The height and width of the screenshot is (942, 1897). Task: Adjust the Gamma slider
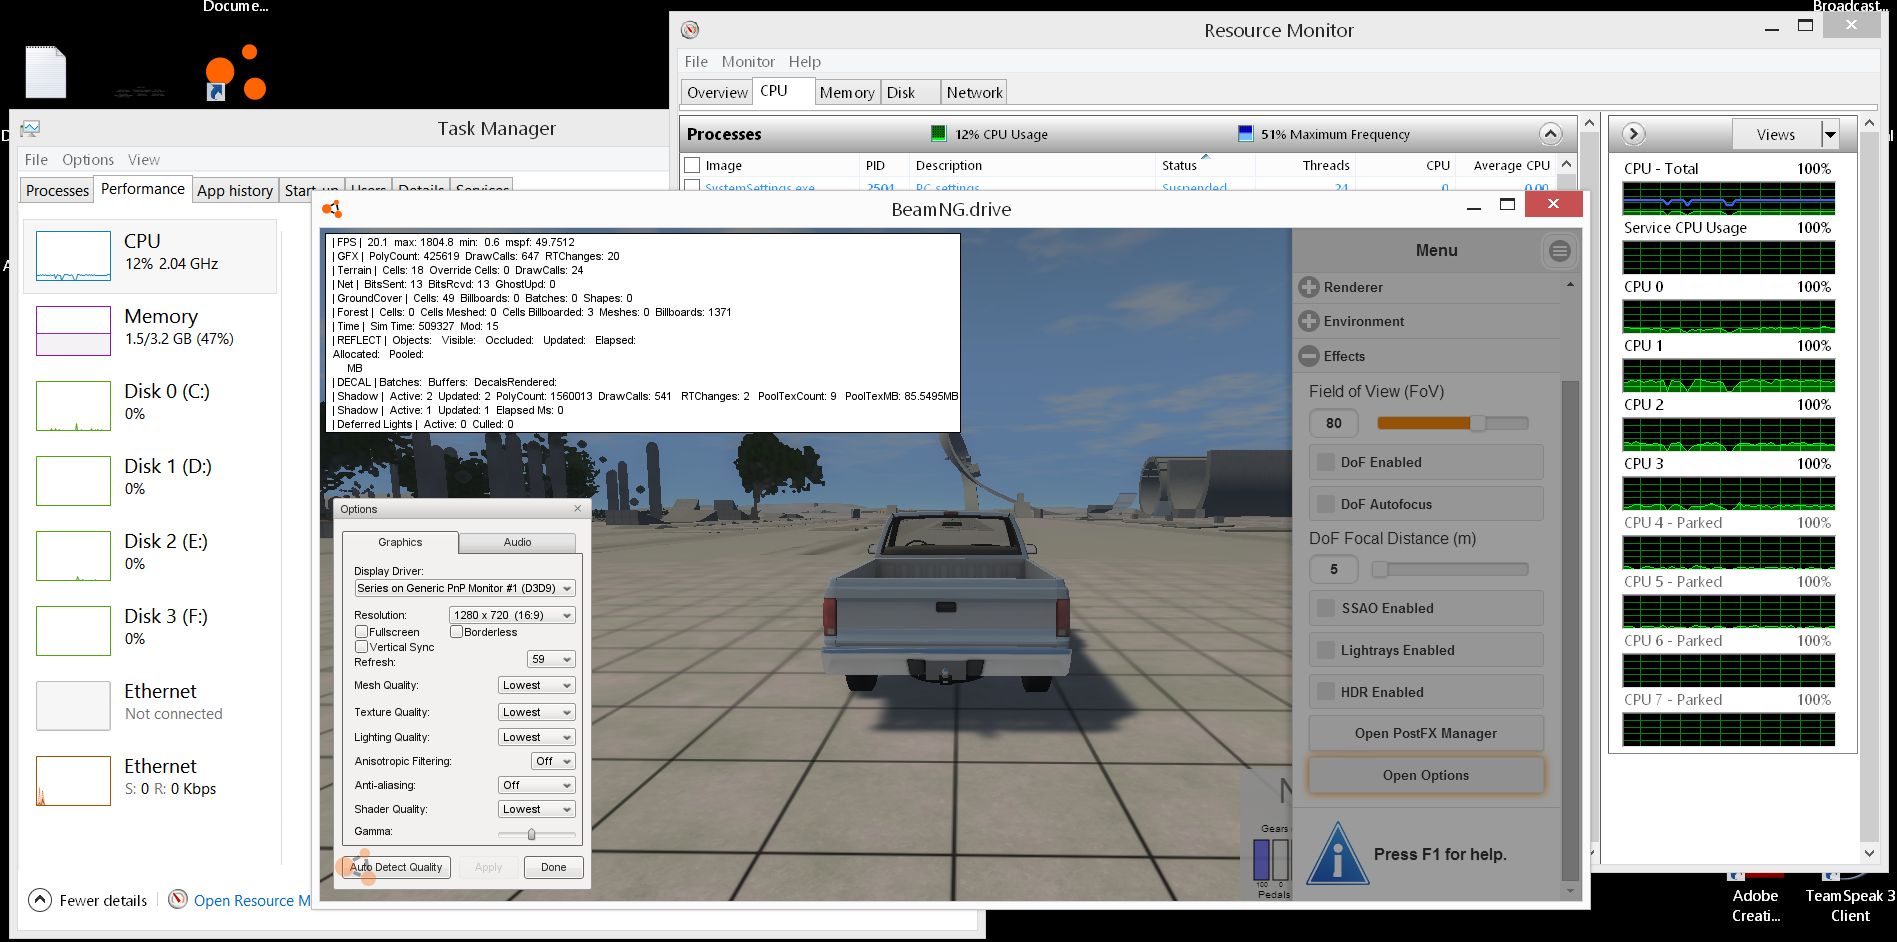coord(537,834)
